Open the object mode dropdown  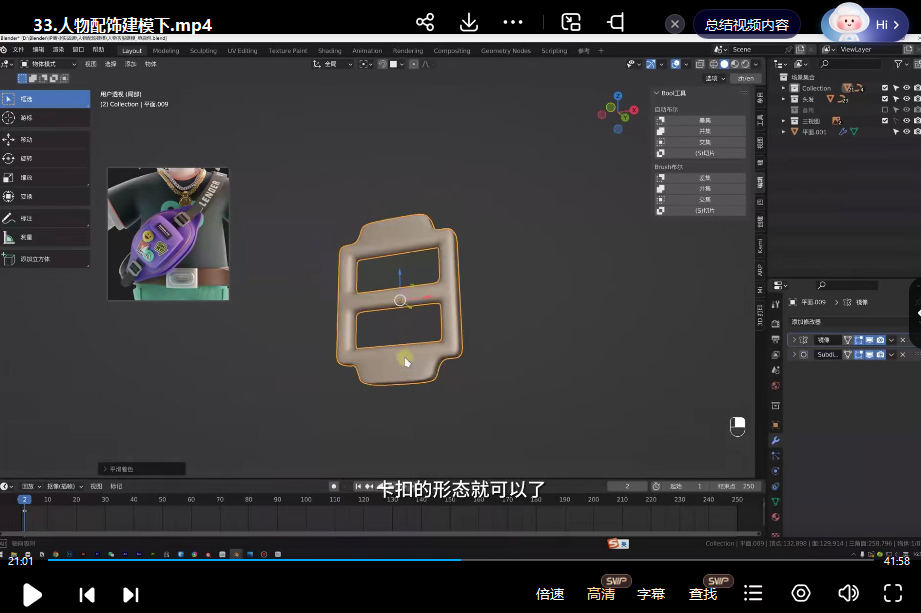[48, 64]
